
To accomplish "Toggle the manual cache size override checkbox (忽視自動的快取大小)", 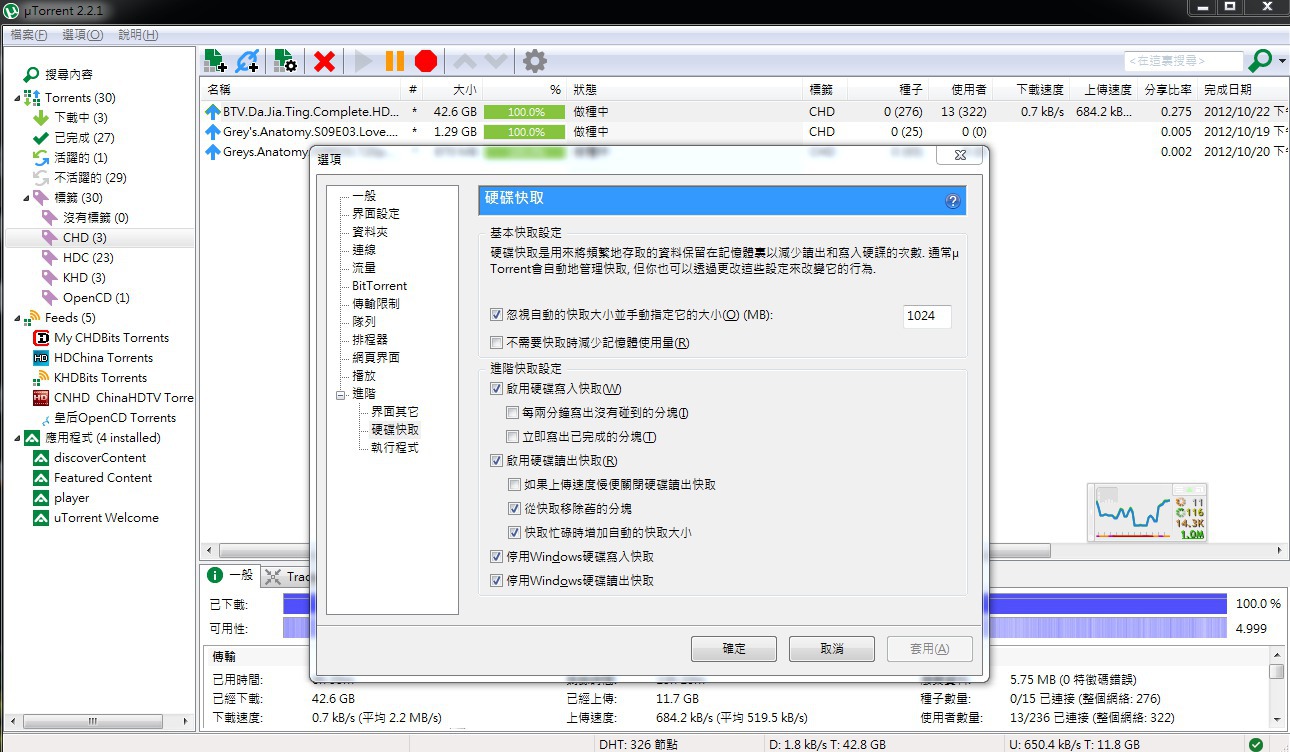I will click(x=497, y=315).
